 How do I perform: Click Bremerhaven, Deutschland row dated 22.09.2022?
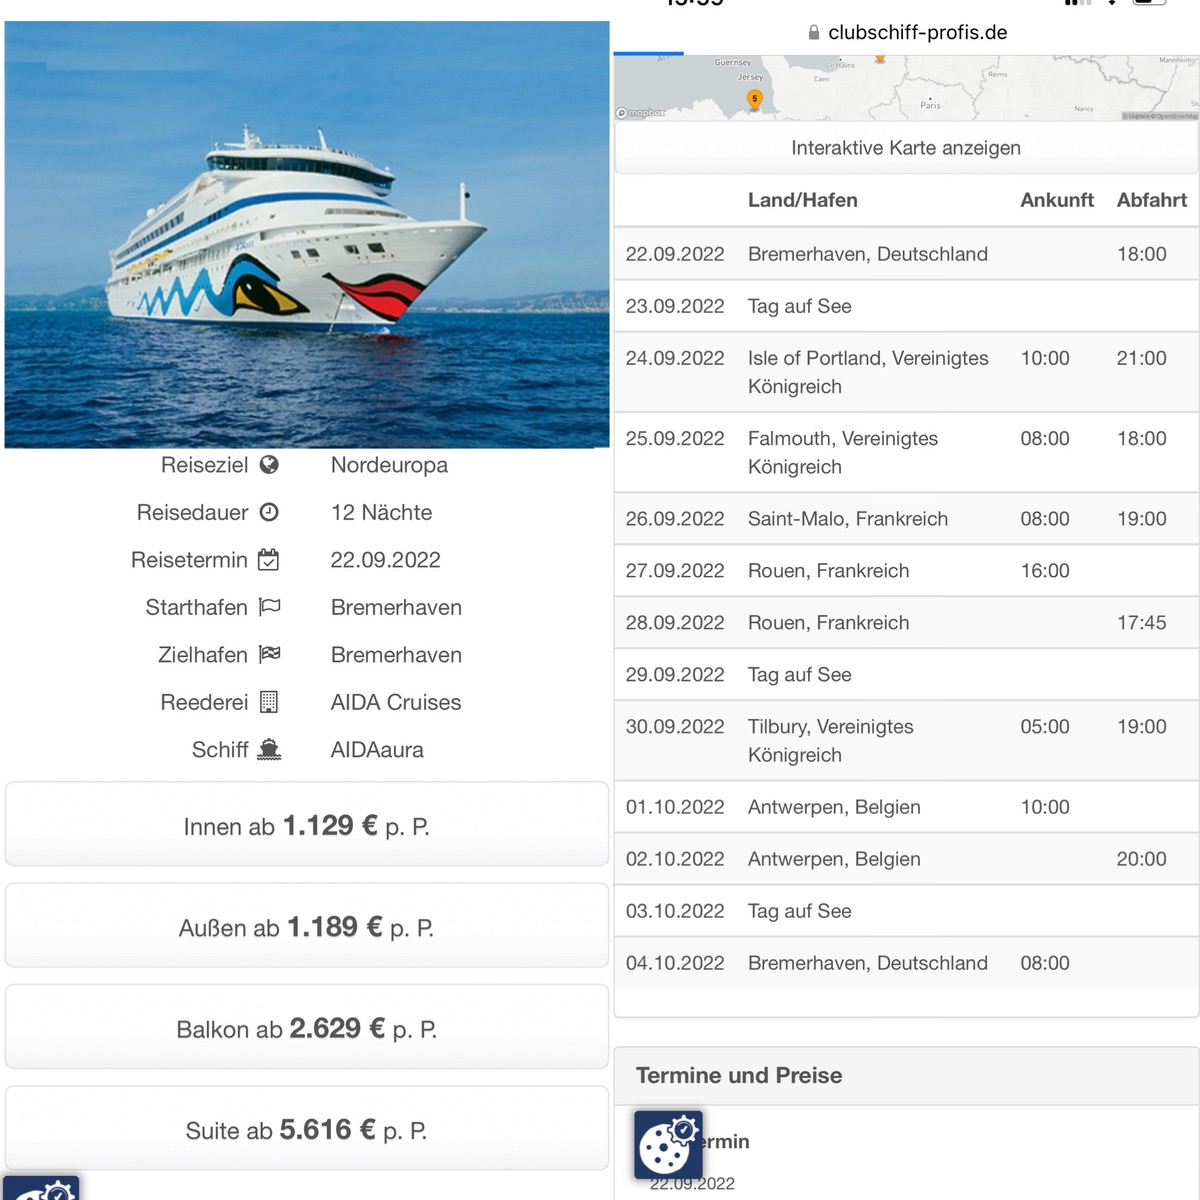(x=906, y=254)
